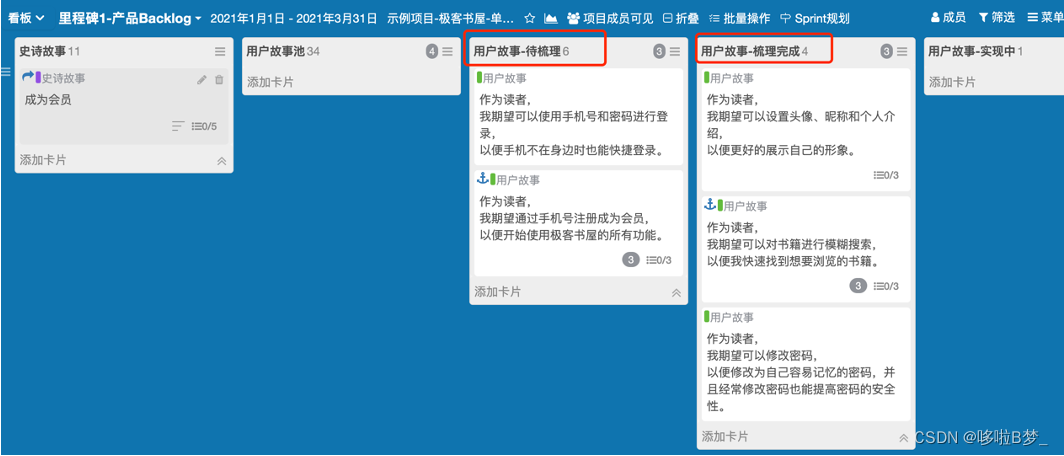Image resolution: width=1064 pixels, height=456 pixels.
Task: Click badge 3 on the 模糊搜索 card
Action: point(858,286)
